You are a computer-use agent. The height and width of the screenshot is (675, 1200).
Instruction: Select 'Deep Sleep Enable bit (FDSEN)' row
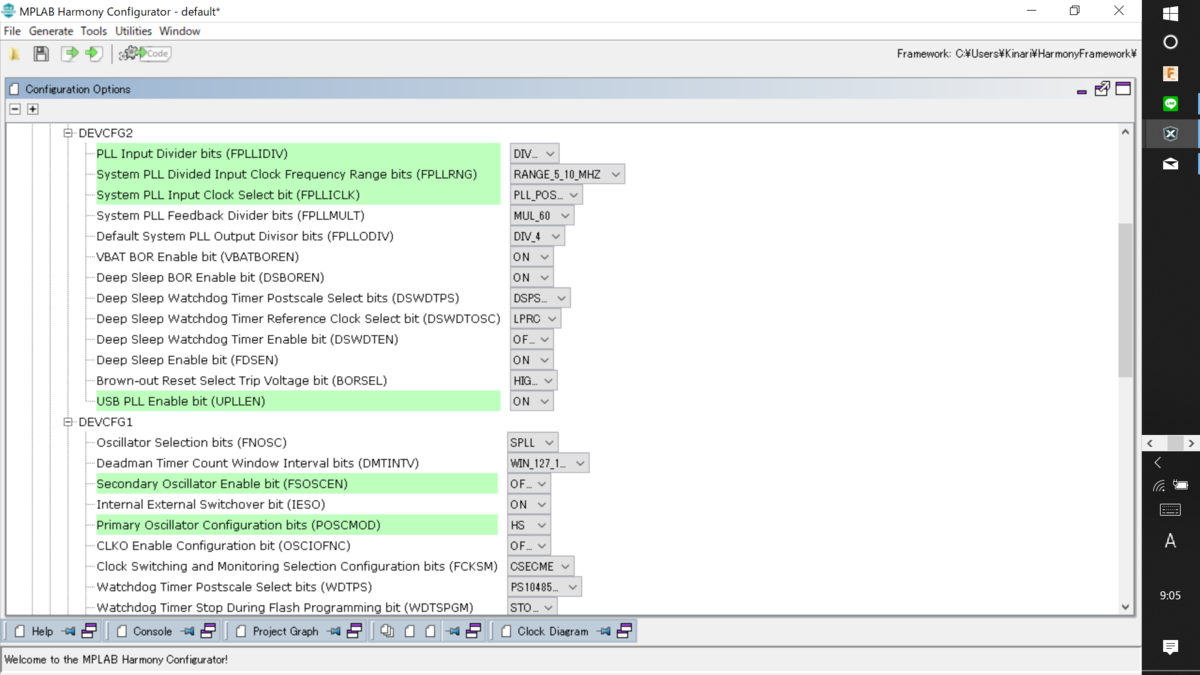pyautogui.click(x=187, y=360)
